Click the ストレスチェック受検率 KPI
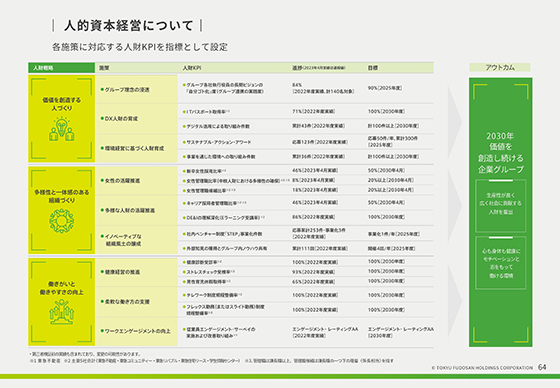The image size is (560, 388). (x=209, y=272)
